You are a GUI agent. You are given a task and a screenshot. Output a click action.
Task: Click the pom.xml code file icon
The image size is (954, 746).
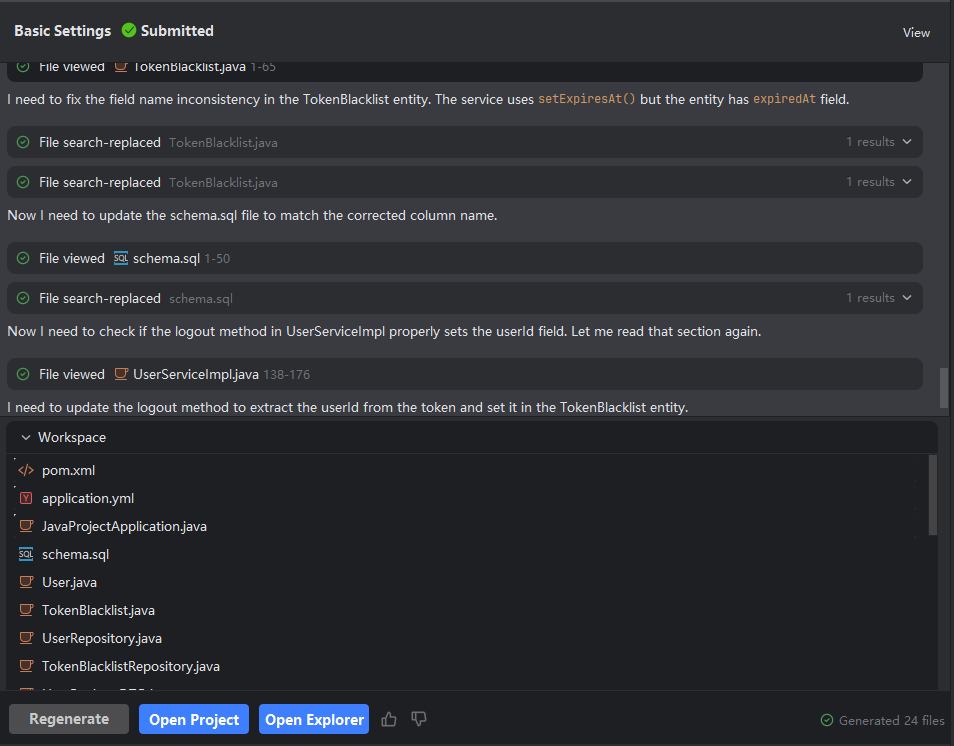point(26,470)
